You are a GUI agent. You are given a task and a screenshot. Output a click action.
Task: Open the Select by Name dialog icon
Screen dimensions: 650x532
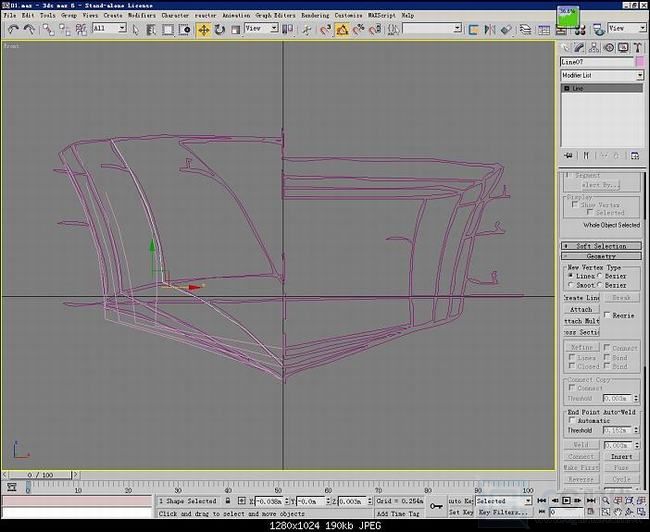[151, 29]
